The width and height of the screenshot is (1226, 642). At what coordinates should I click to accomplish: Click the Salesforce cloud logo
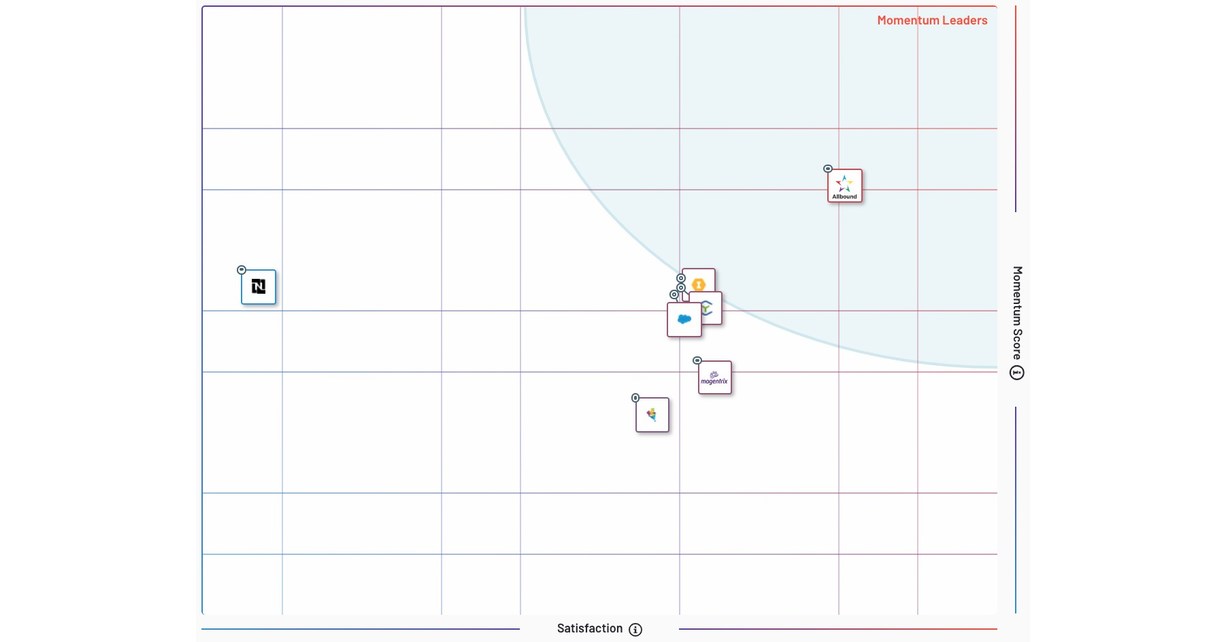(684, 319)
